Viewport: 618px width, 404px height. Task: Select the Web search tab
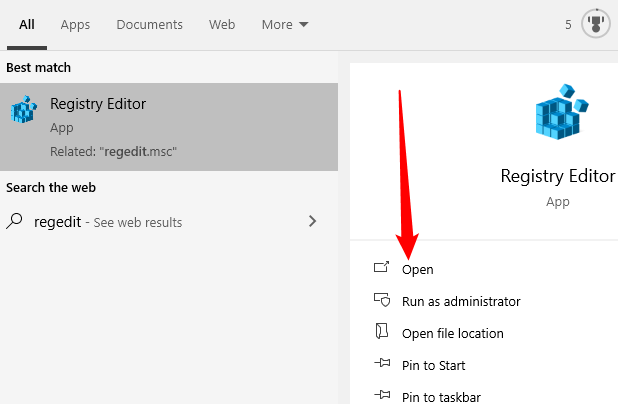click(x=222, y=24)
